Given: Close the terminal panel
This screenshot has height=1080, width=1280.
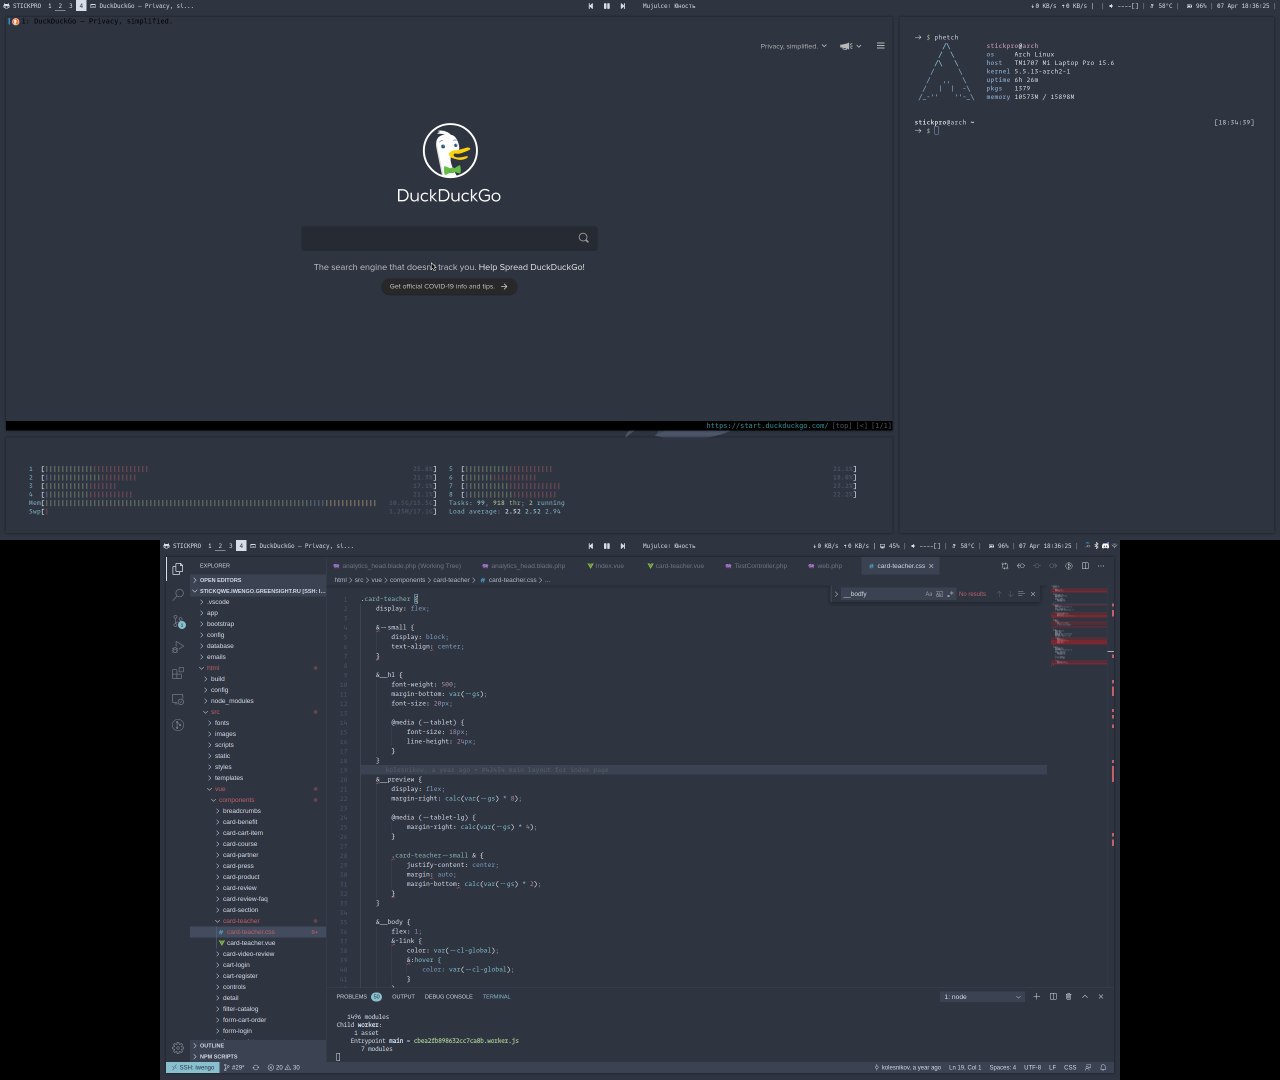Looking at the screenshot, I should click(x=1101, y=997).
